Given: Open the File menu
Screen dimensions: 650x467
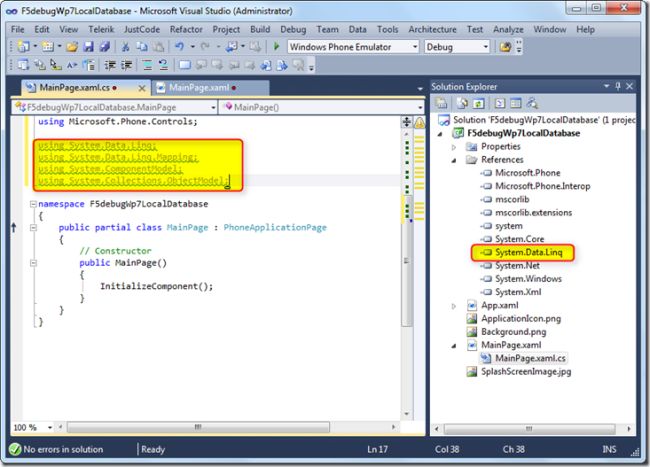Looking at the screenshot, I should coord(17,29).
